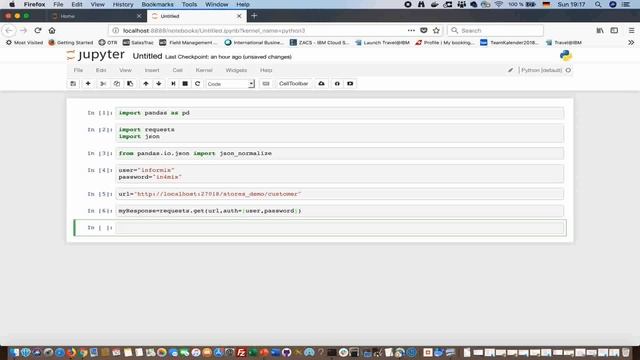The height and width of the screenshot is (360, 640).
Task: Click the cell with import pandas as pd
Action: (340, 113)
